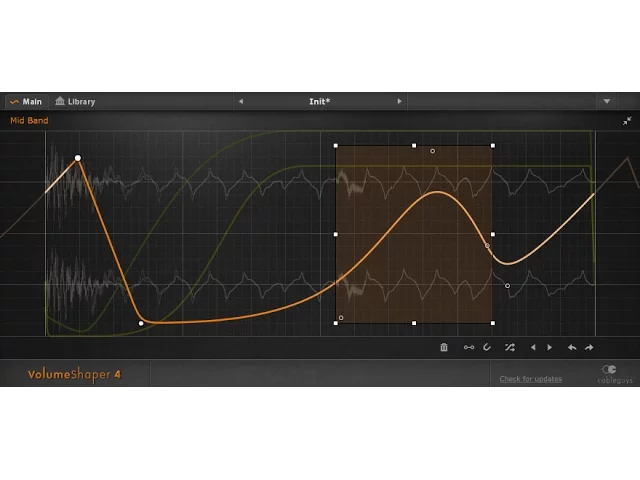The image size is (640, 480).
Task: Select hollow point at selection's bottom-left corner
Action: [x=341, y=318]
